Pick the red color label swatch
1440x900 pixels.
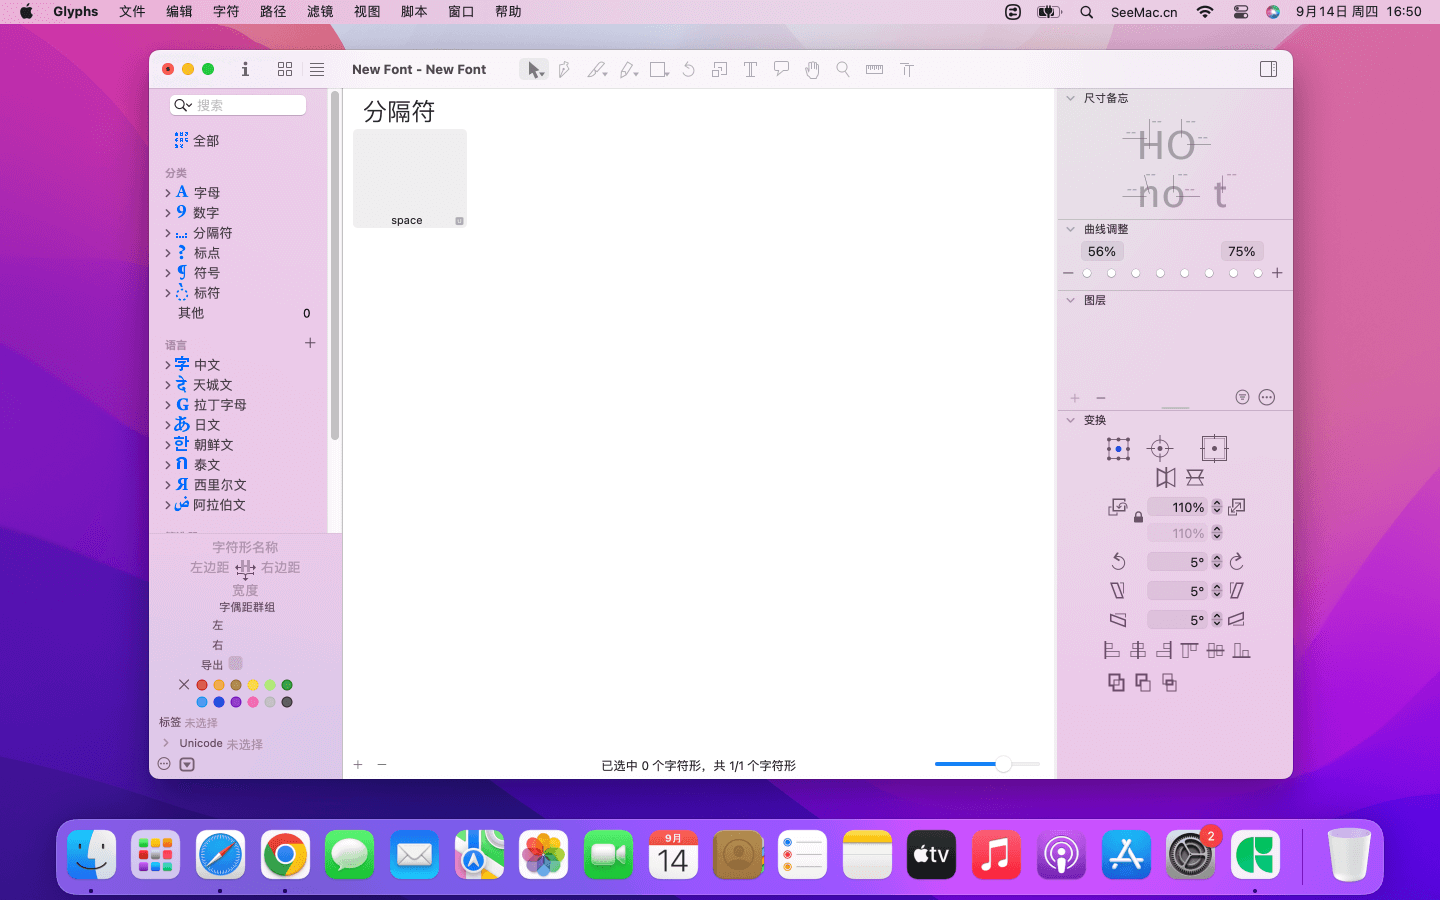(x=202, y=685)
